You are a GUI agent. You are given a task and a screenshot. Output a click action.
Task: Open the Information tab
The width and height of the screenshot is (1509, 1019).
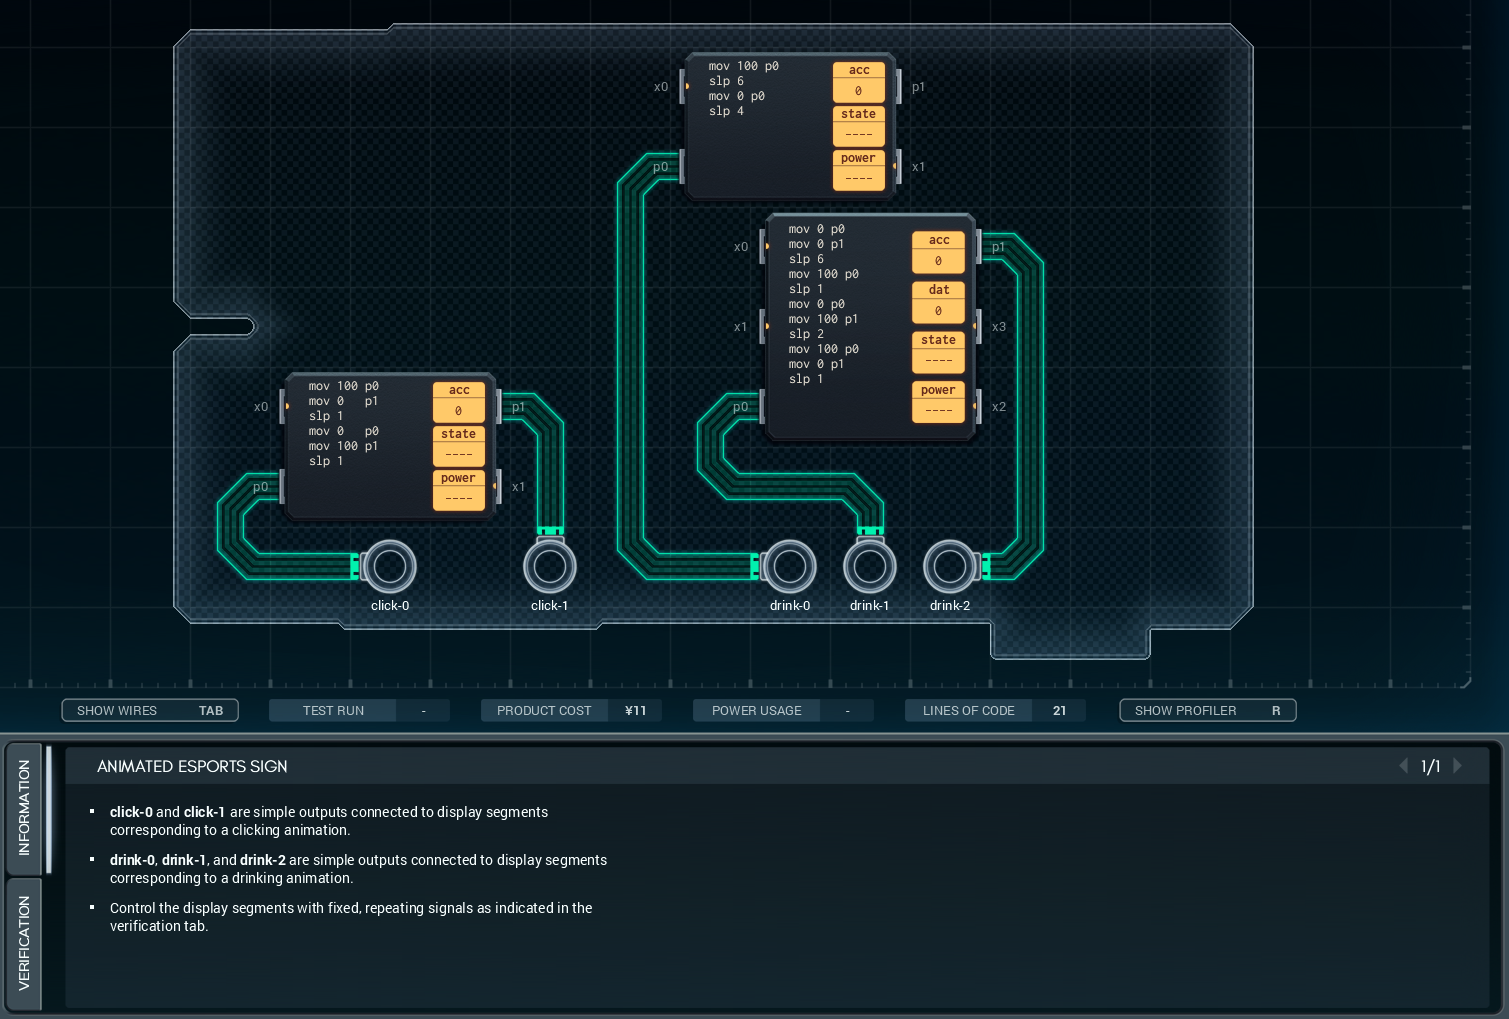click(24, 807)
